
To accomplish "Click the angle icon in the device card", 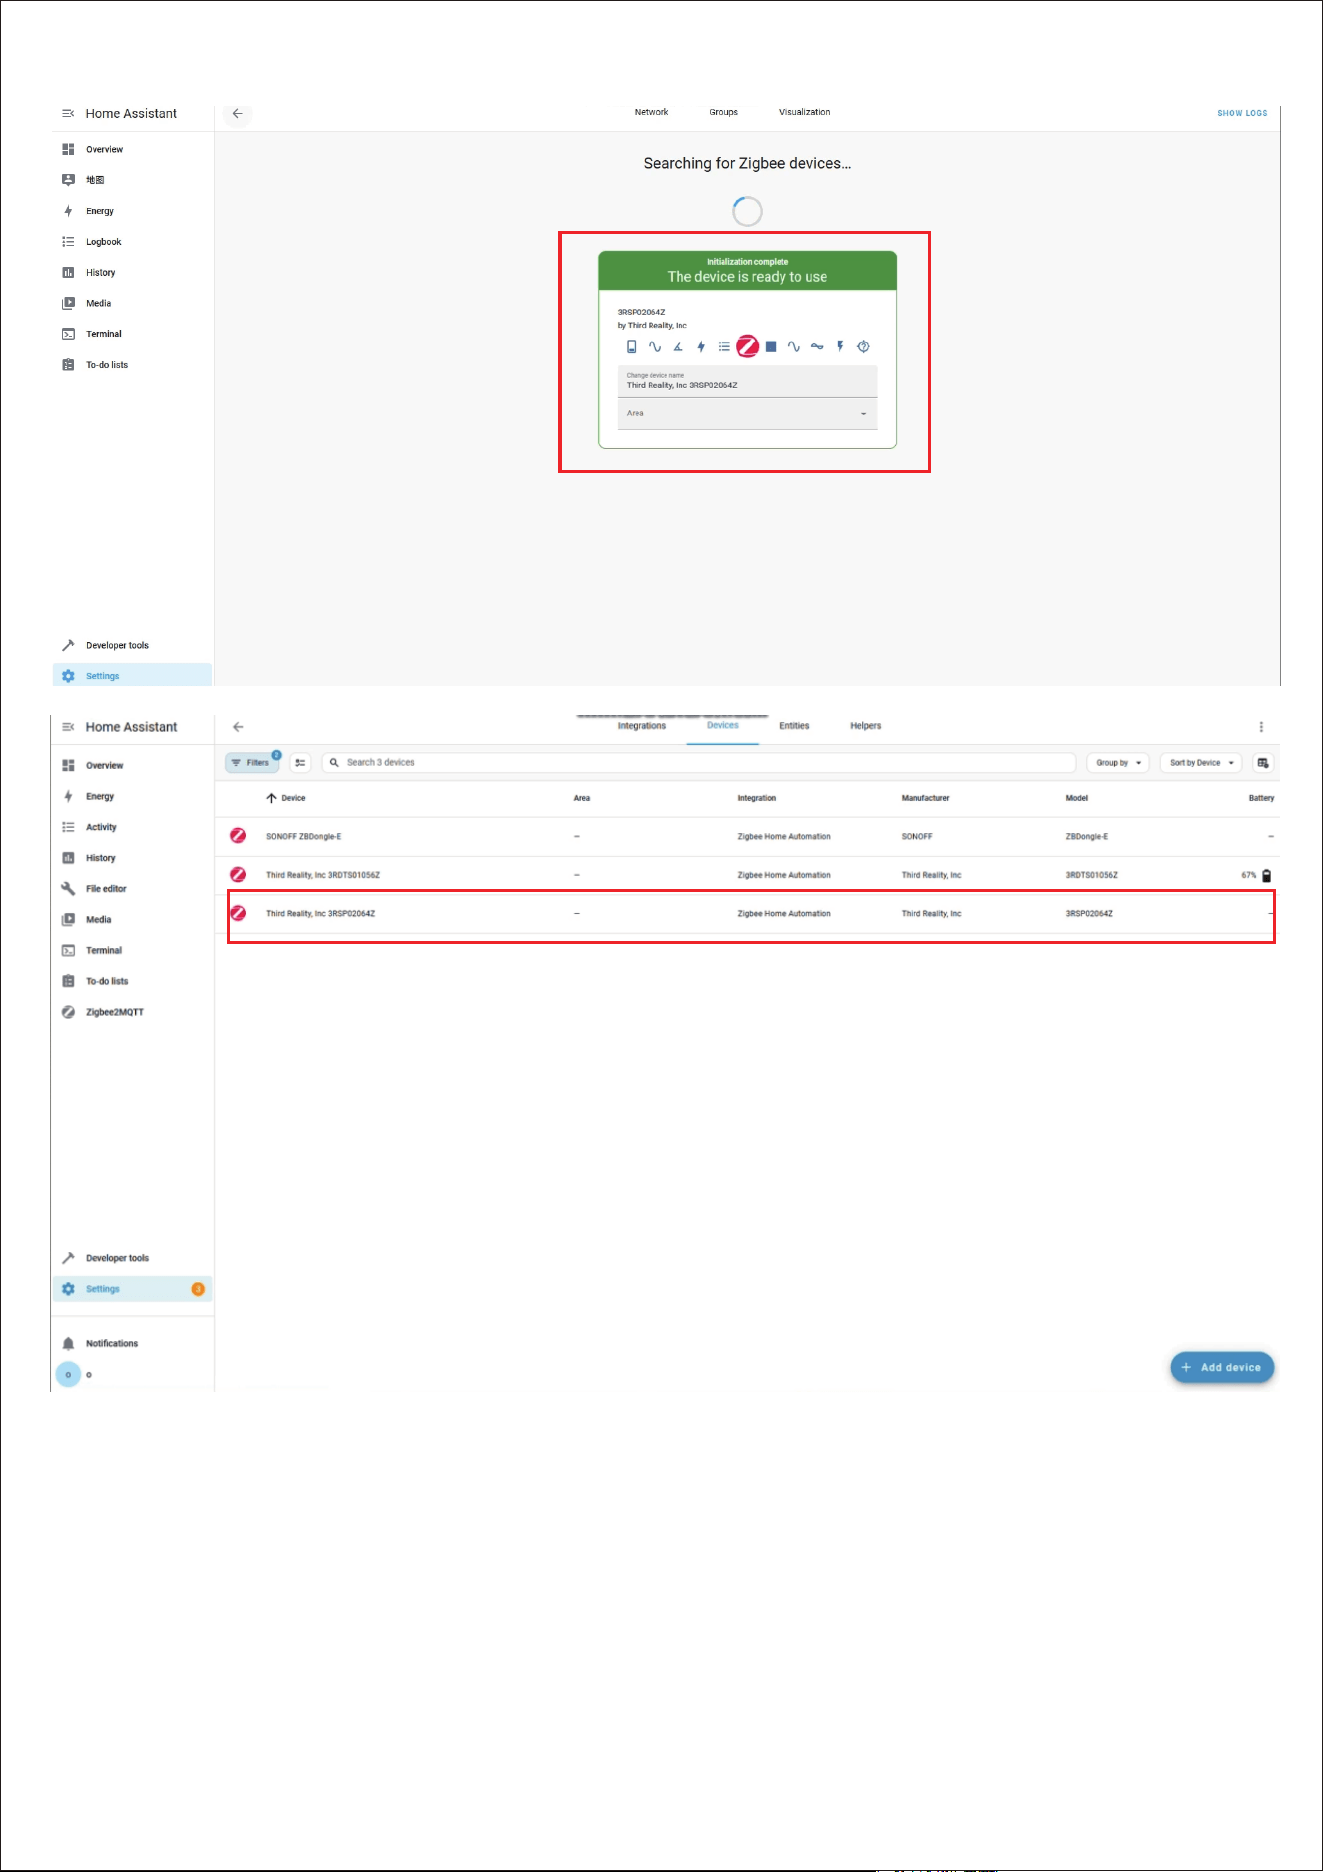I will coord(678,347).
